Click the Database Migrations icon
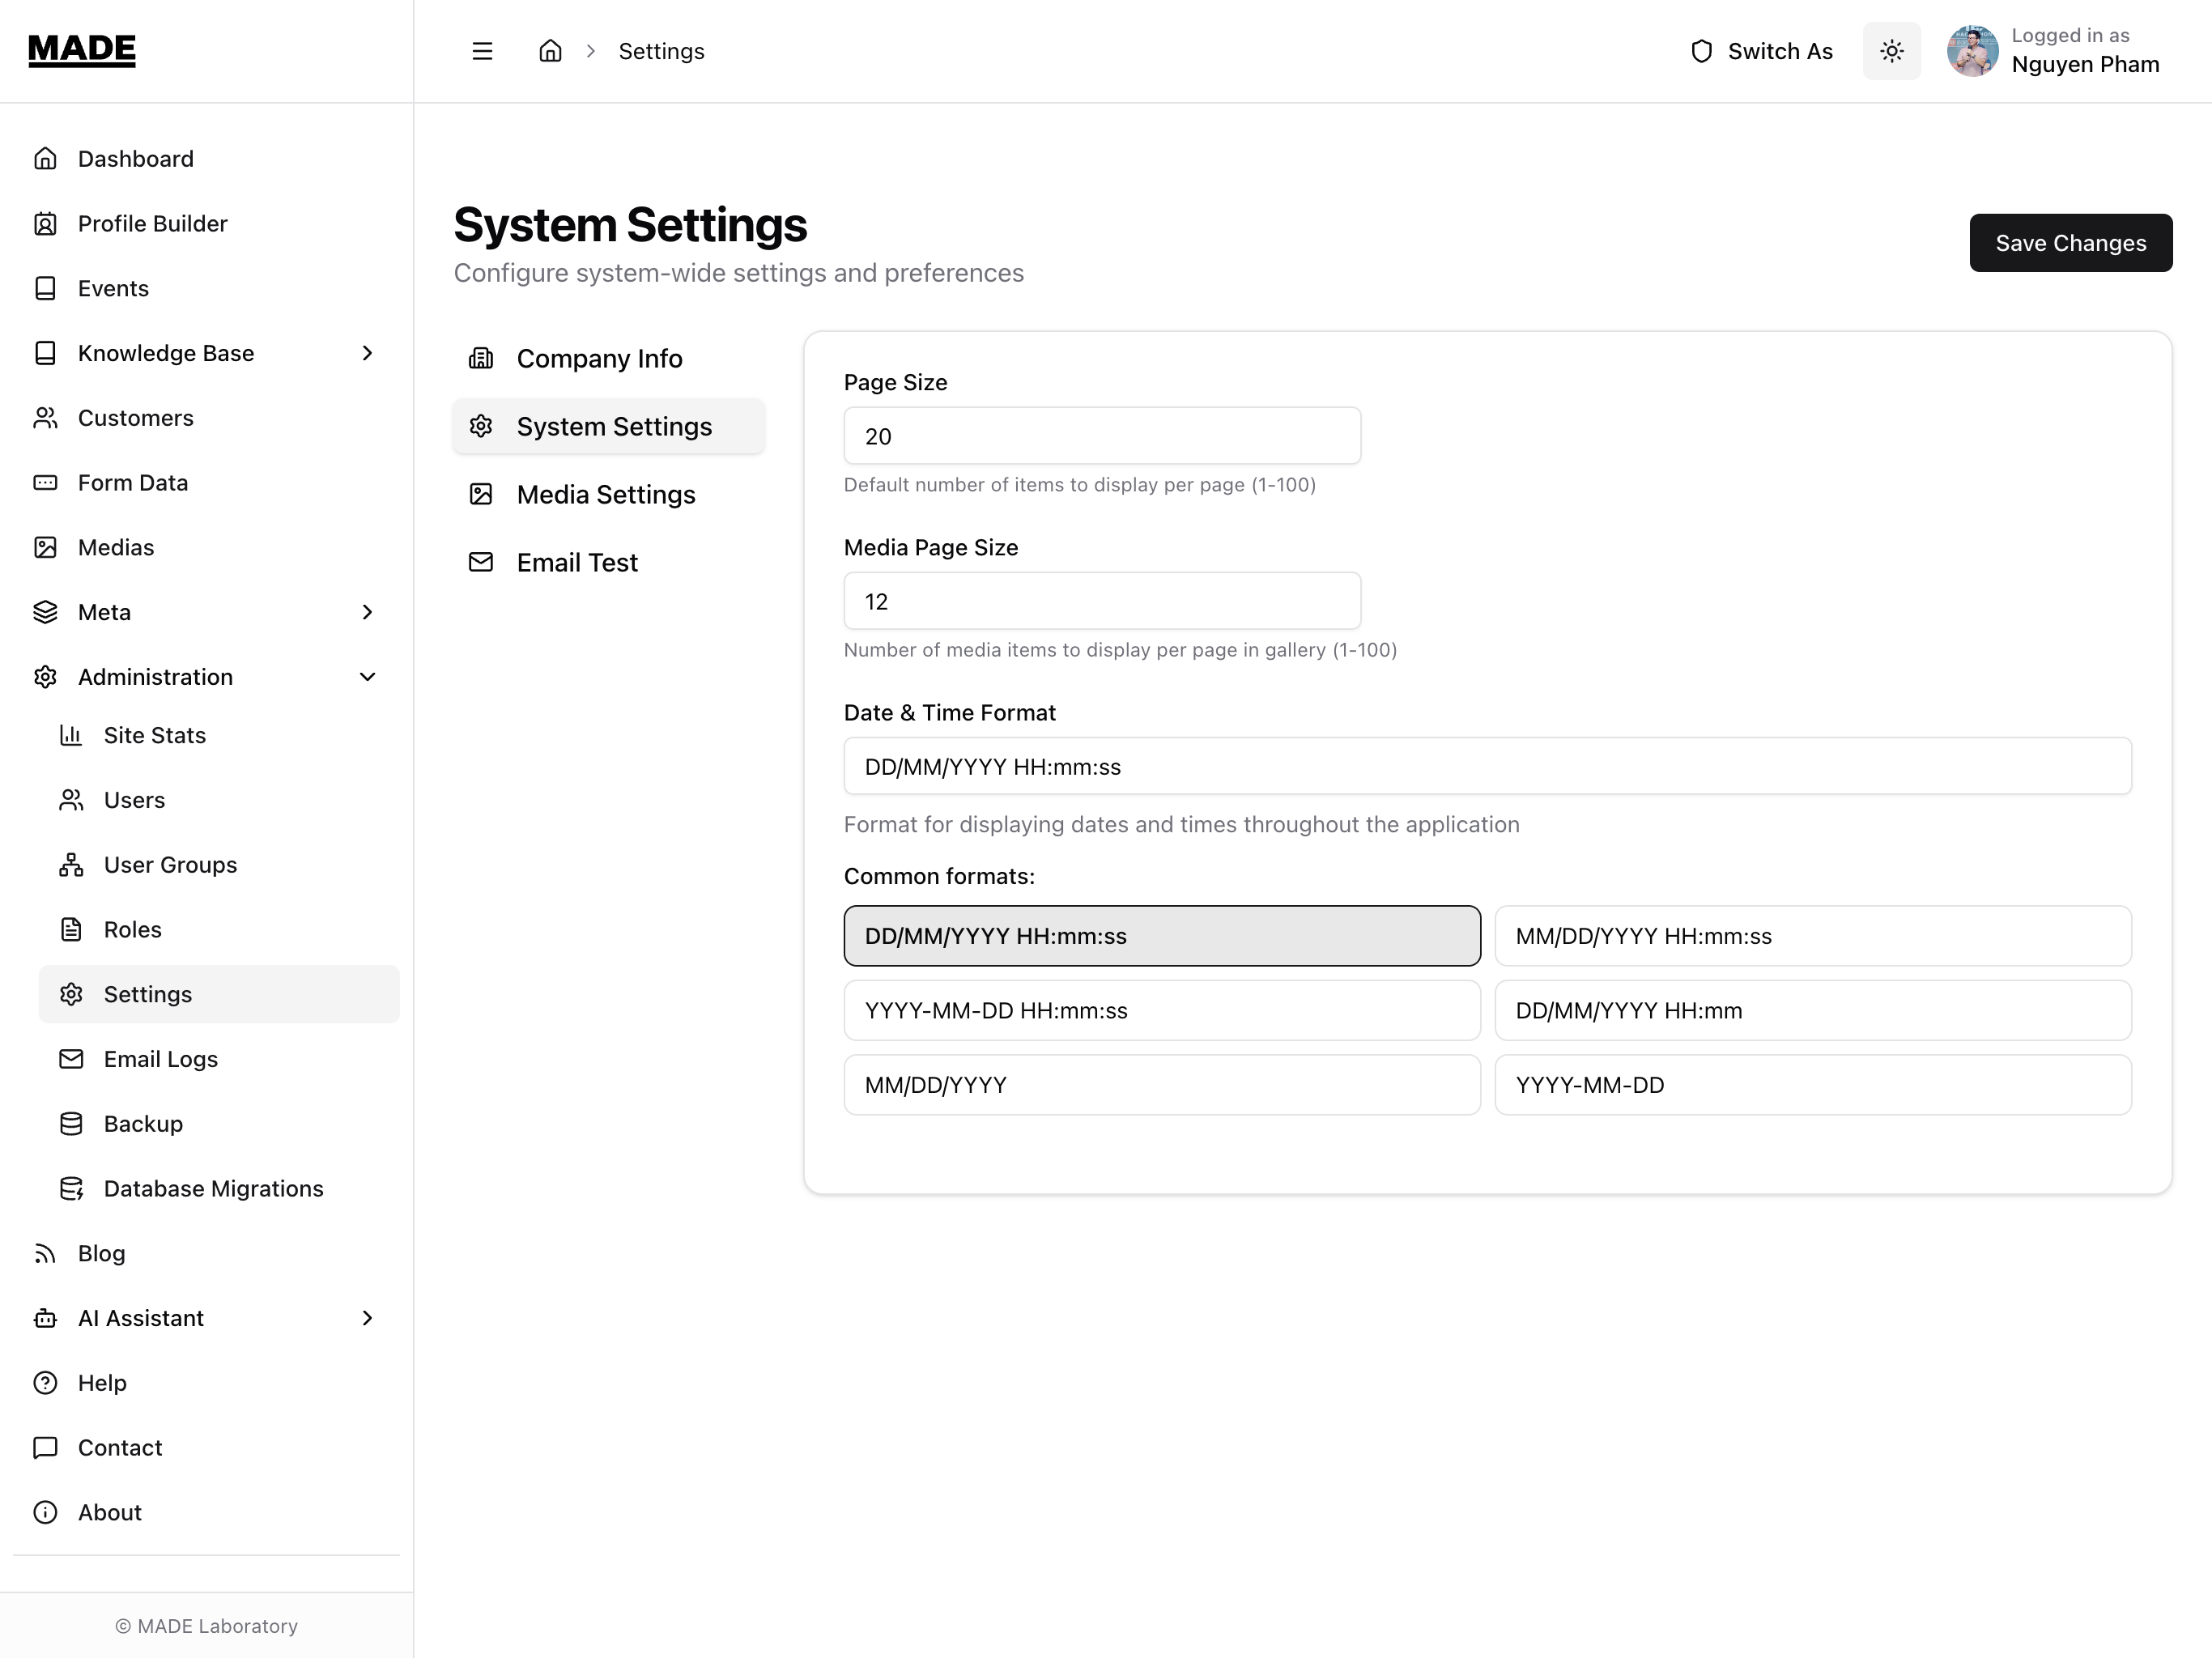 pyautogui.click(x=71, y=1188)
